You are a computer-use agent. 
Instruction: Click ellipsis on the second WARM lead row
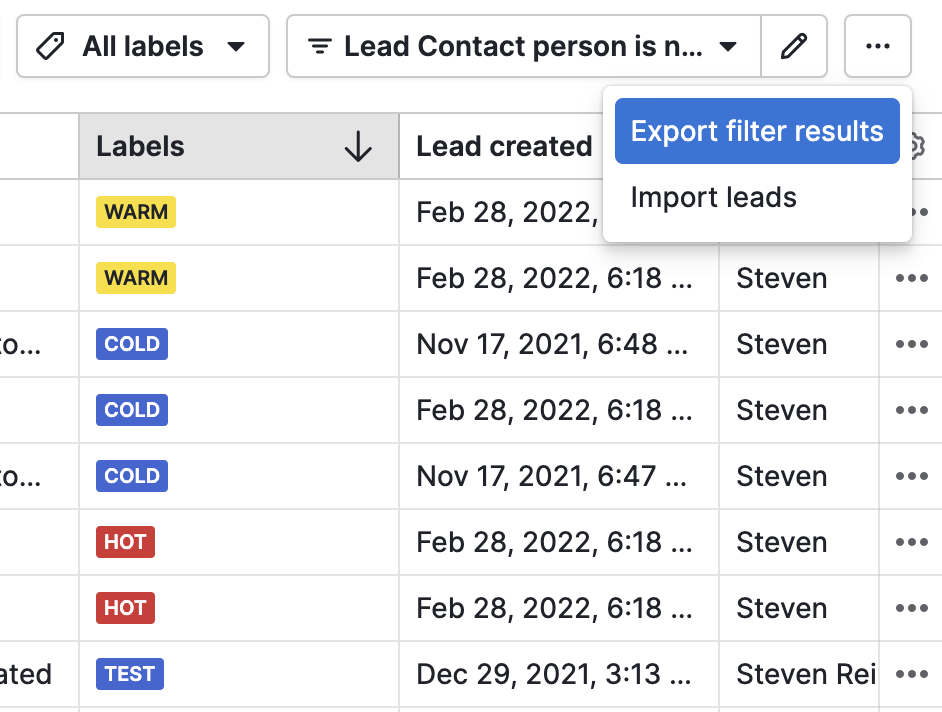(x=911, y=278)
